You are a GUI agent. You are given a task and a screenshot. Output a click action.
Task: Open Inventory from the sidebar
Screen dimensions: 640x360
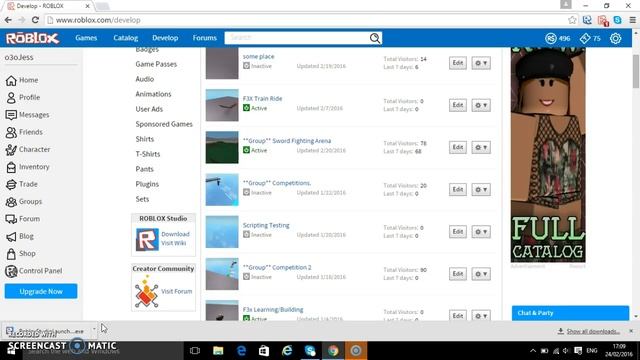click(x=27, y=167)
